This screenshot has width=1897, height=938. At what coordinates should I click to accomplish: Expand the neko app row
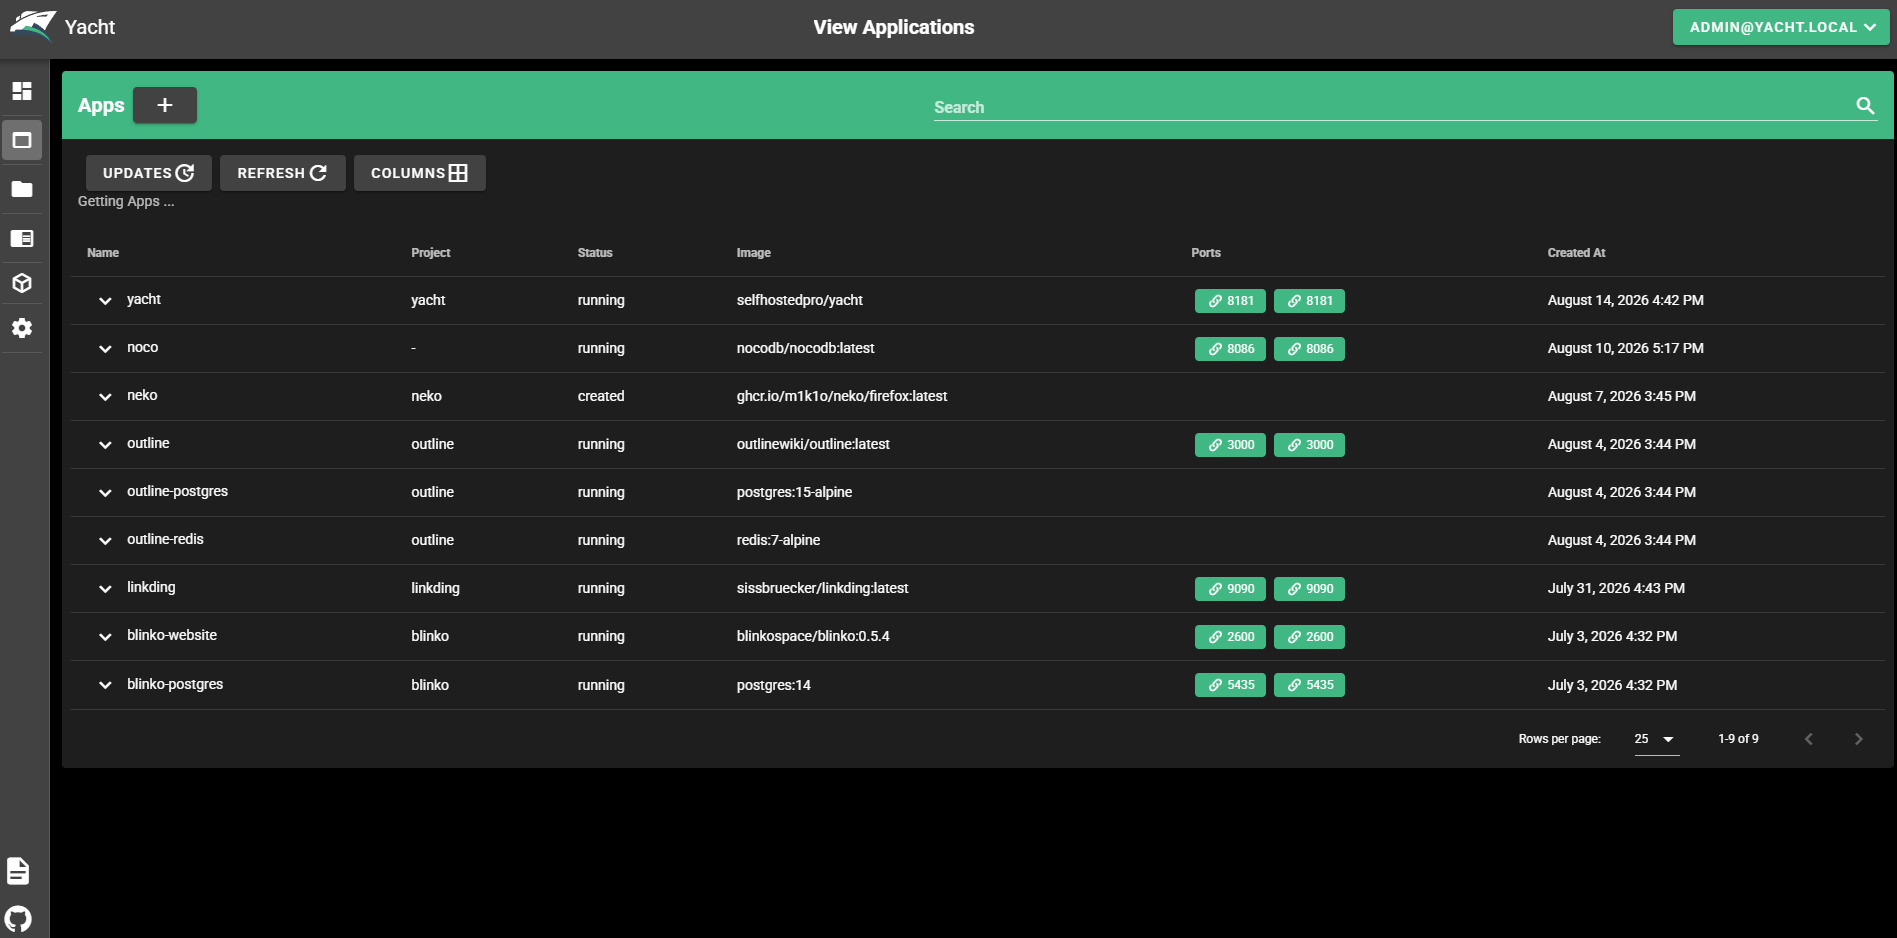click(x=105, y=397)
